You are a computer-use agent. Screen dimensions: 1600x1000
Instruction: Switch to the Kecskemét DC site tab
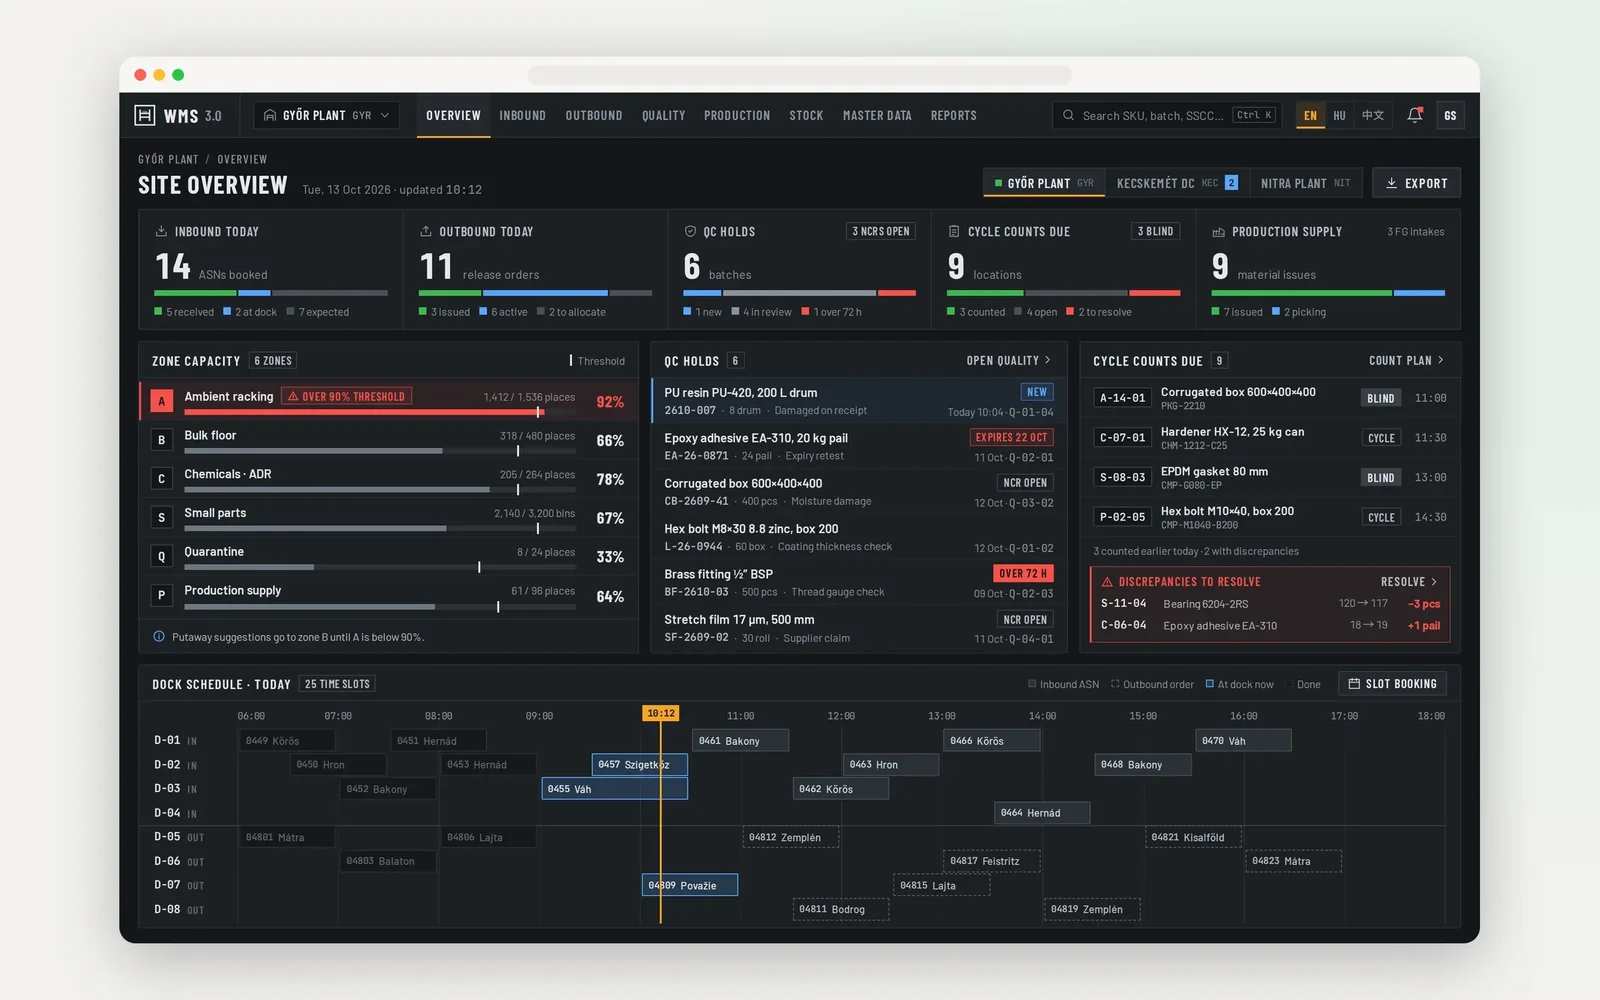point(1177,183)
